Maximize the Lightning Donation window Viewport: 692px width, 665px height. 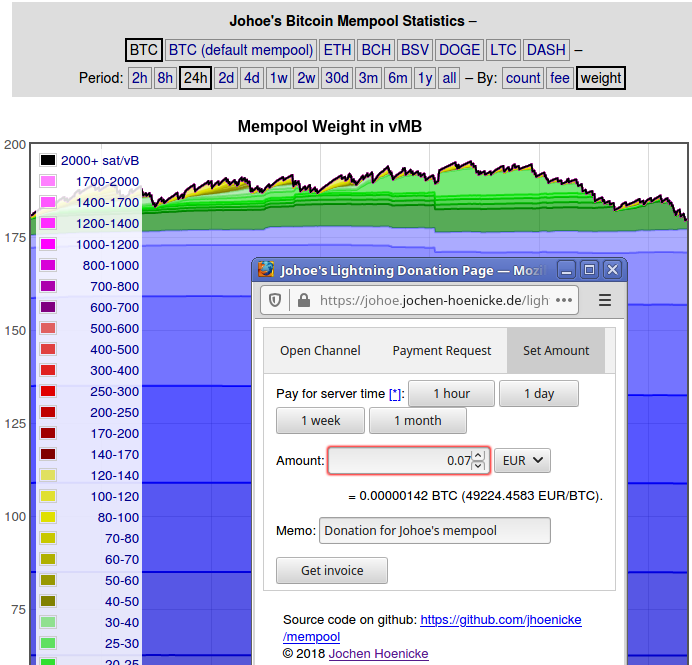point(590,270)
